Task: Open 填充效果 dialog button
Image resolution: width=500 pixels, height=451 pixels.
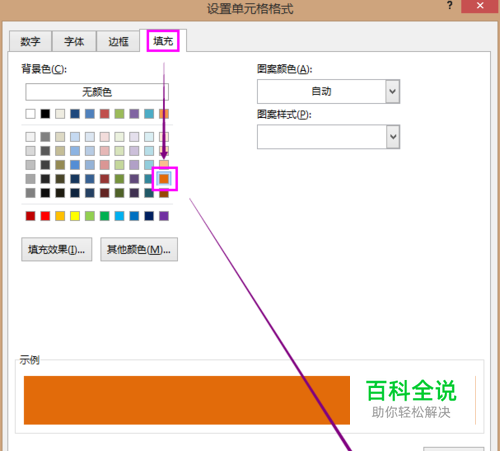Action: click(x=57, y=249)
